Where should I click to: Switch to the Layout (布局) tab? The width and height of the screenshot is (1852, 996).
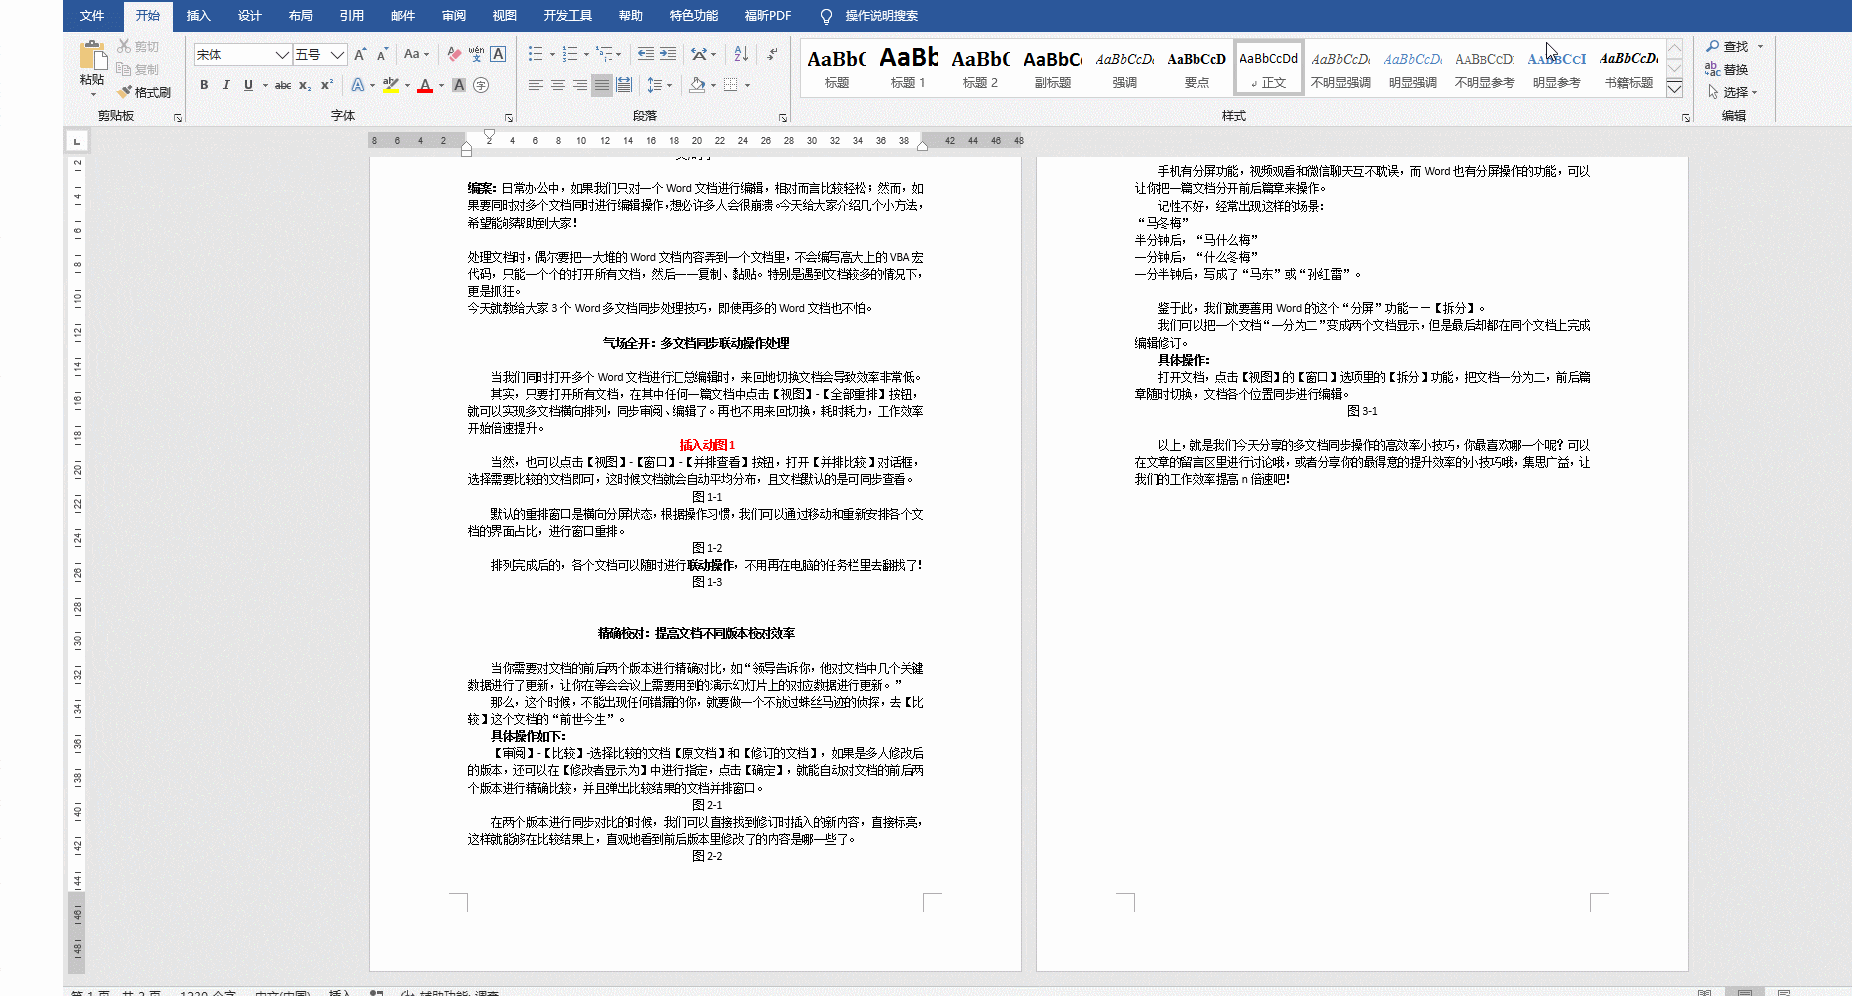pos(301,16)
